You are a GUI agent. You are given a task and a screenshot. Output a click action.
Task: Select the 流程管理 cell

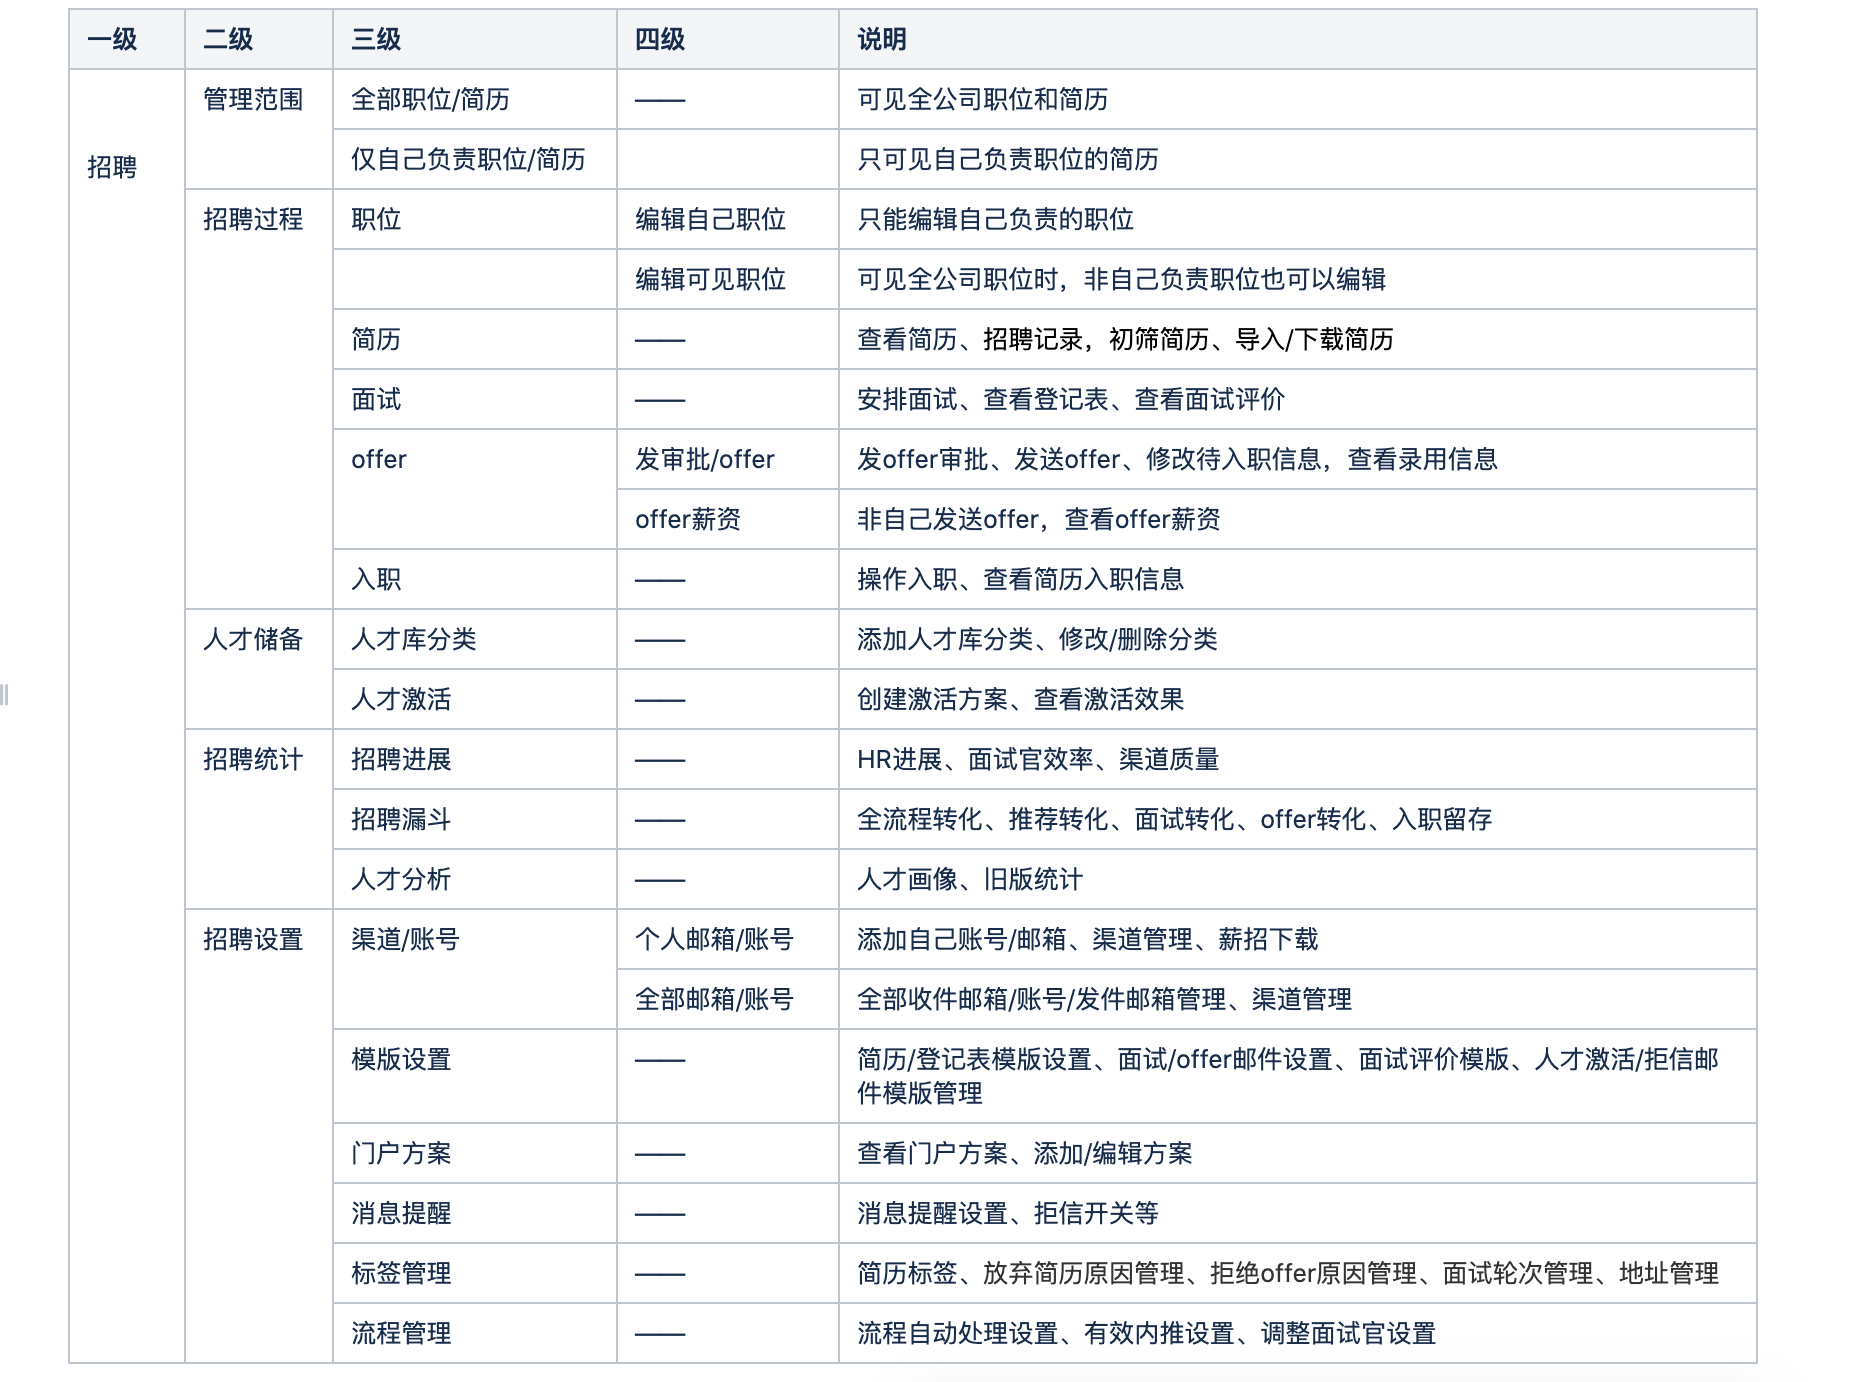coord(475,1334)
